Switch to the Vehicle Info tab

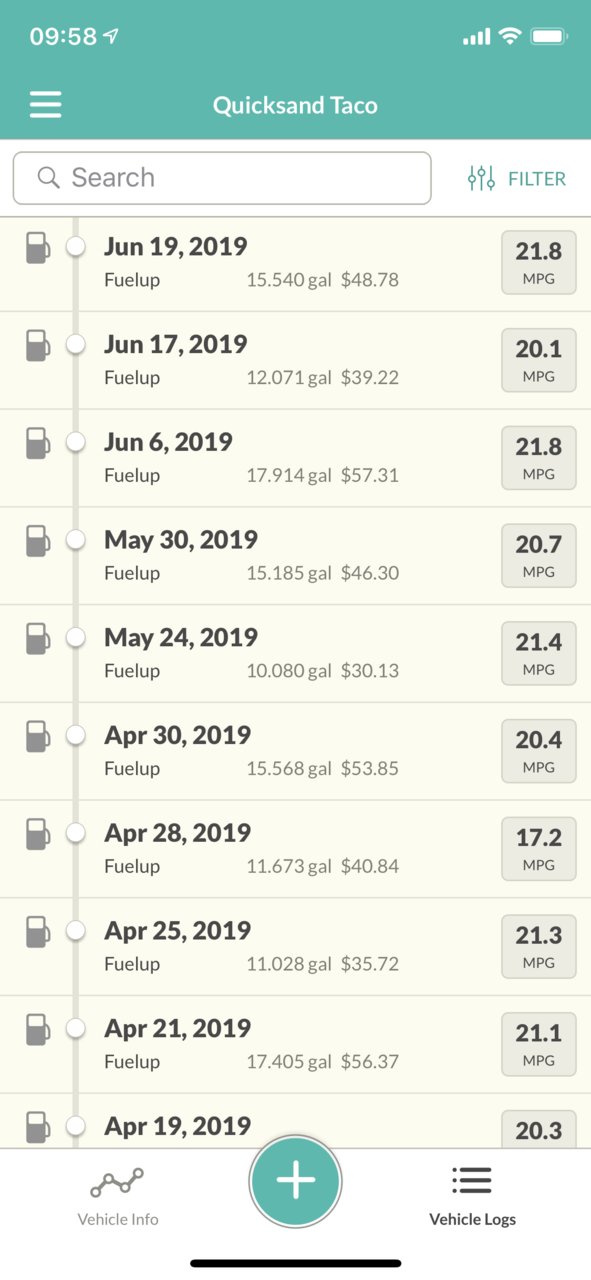pos(118,1197)
